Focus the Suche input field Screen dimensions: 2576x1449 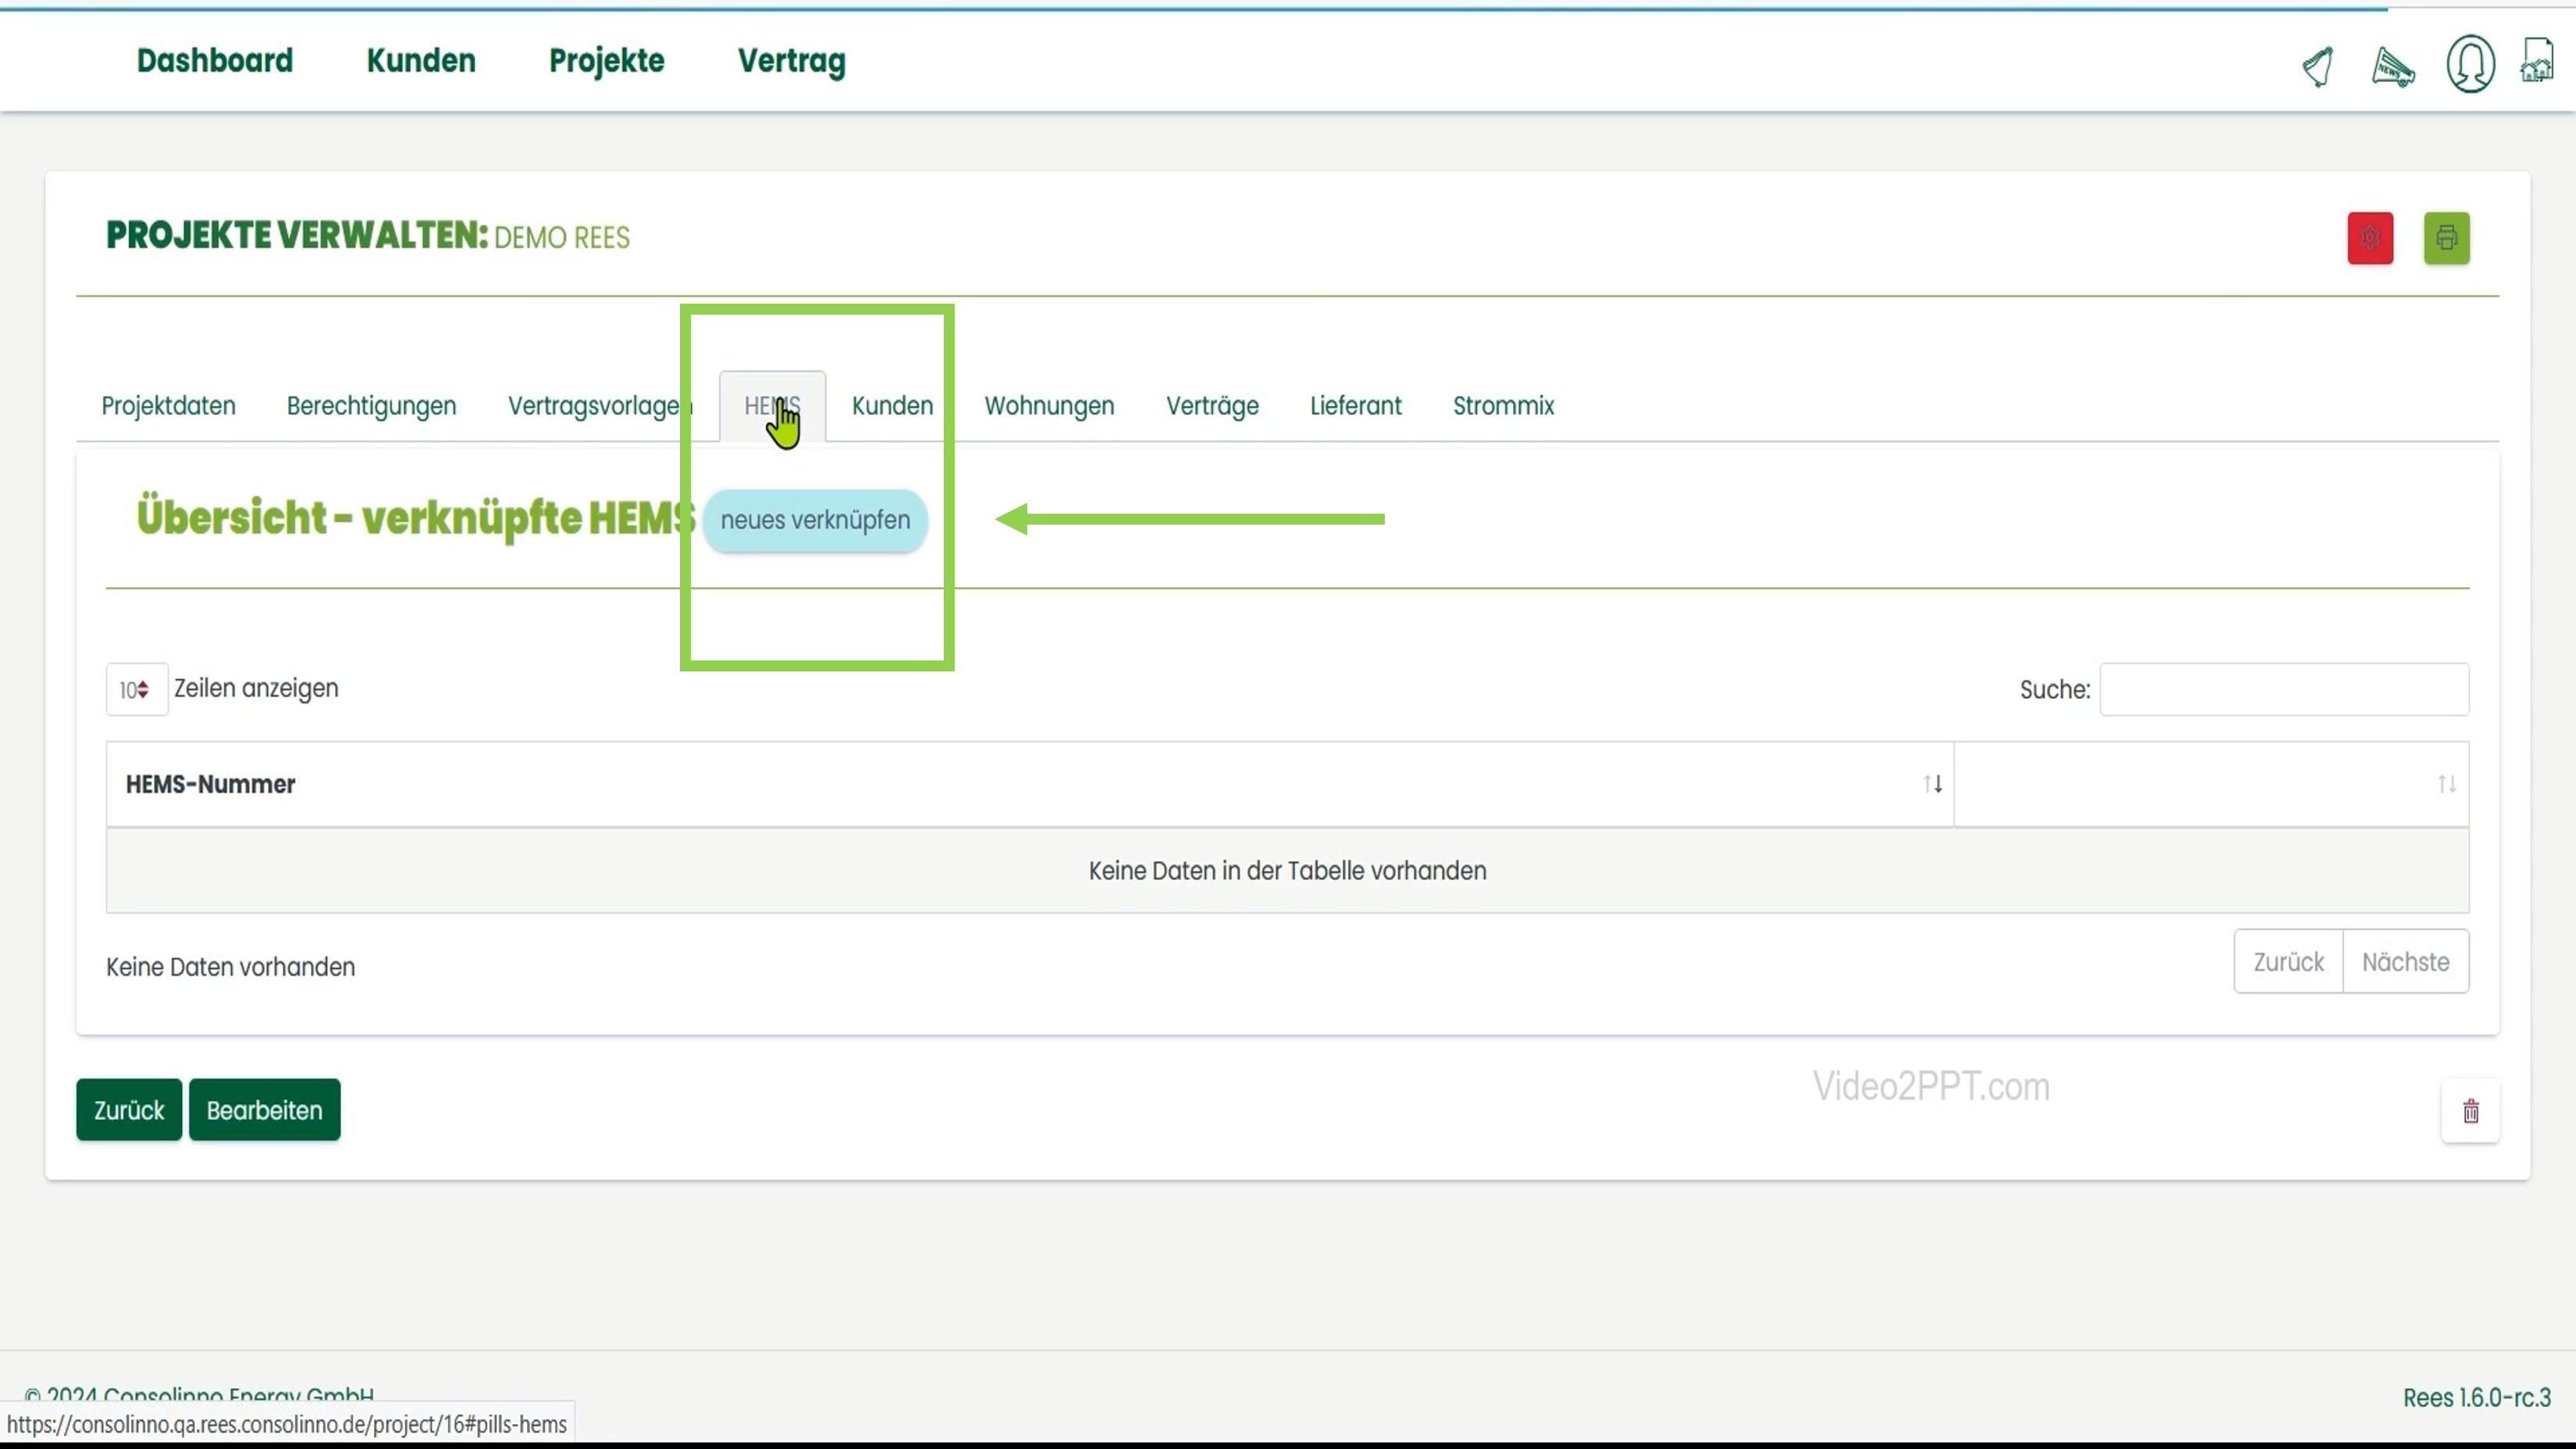2283,689
